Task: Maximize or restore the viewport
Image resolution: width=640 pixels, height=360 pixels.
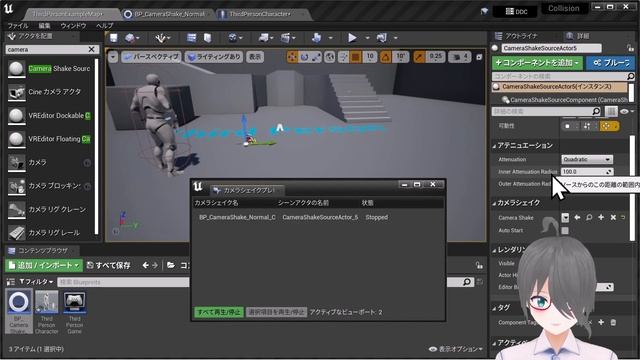Action: [x=479, y=57]
